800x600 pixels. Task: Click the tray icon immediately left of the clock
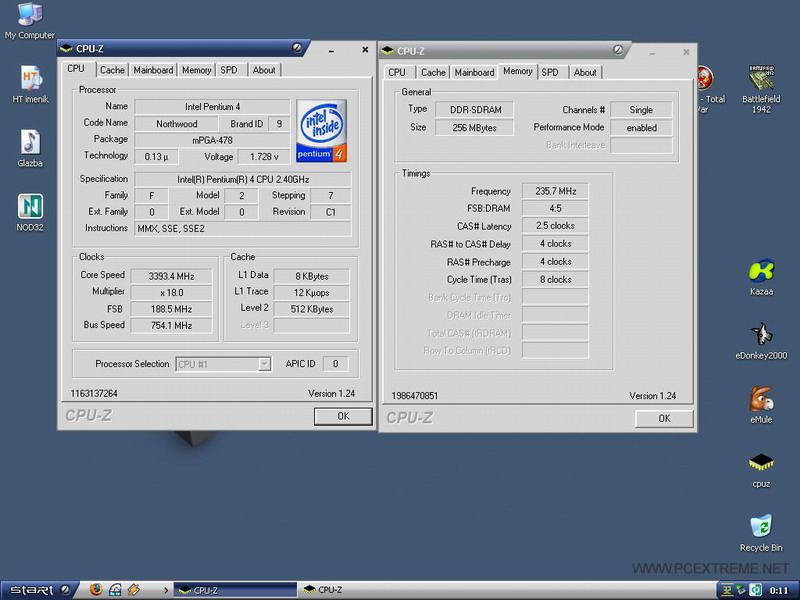(756, 590)
